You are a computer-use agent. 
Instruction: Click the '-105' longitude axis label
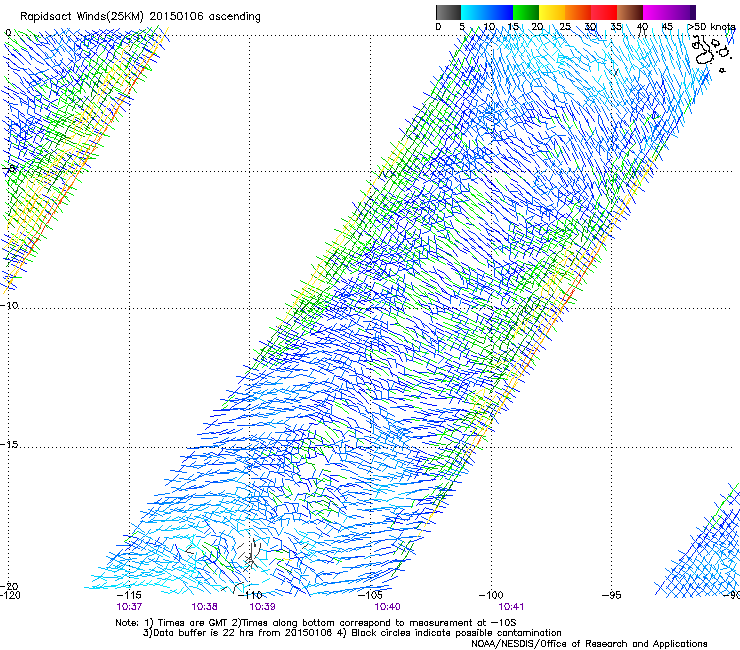point(370,595)
